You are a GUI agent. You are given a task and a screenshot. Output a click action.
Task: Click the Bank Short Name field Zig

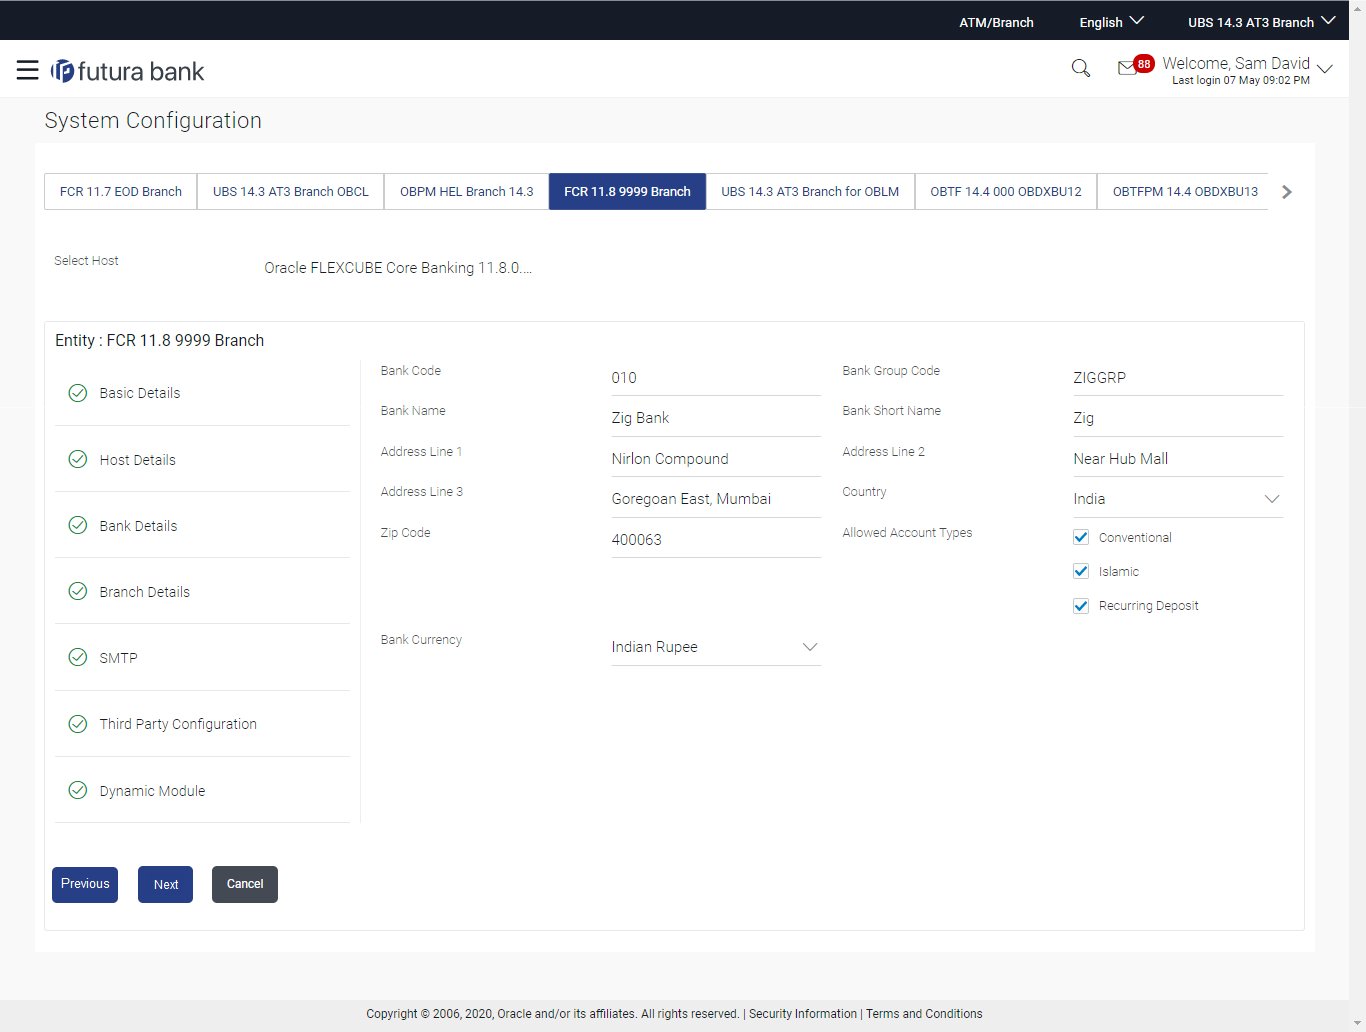pyautogui.click(x=1178, y=418)
